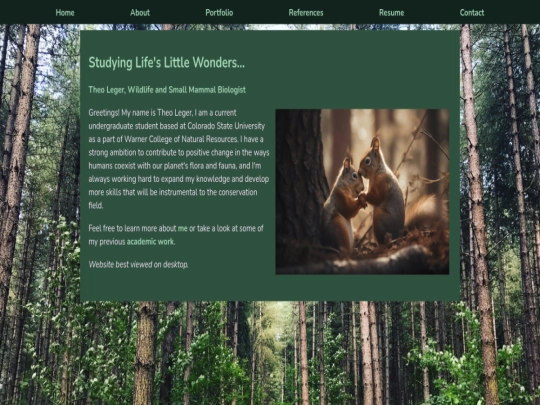Screen dimensions: 540x405
Task: Go to the Home page
Action: coord(65,13)
